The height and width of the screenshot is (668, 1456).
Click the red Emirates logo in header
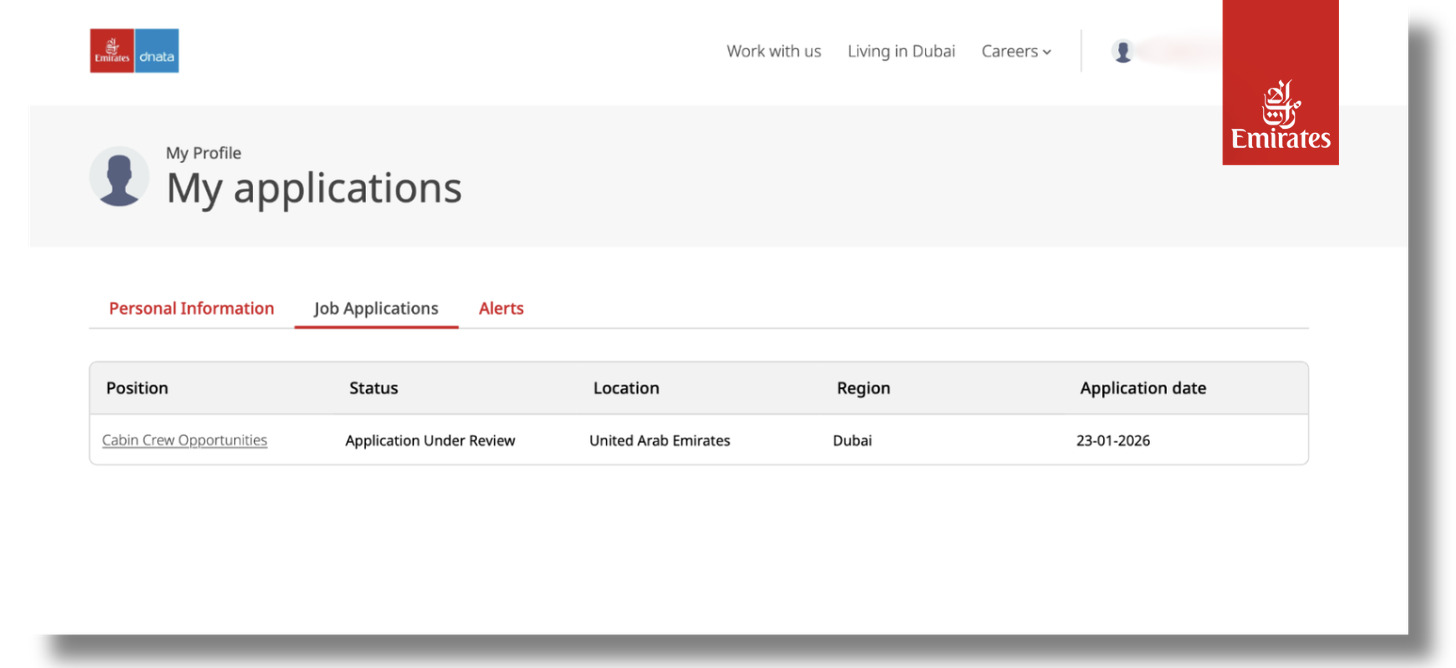(x=111, y=51)
